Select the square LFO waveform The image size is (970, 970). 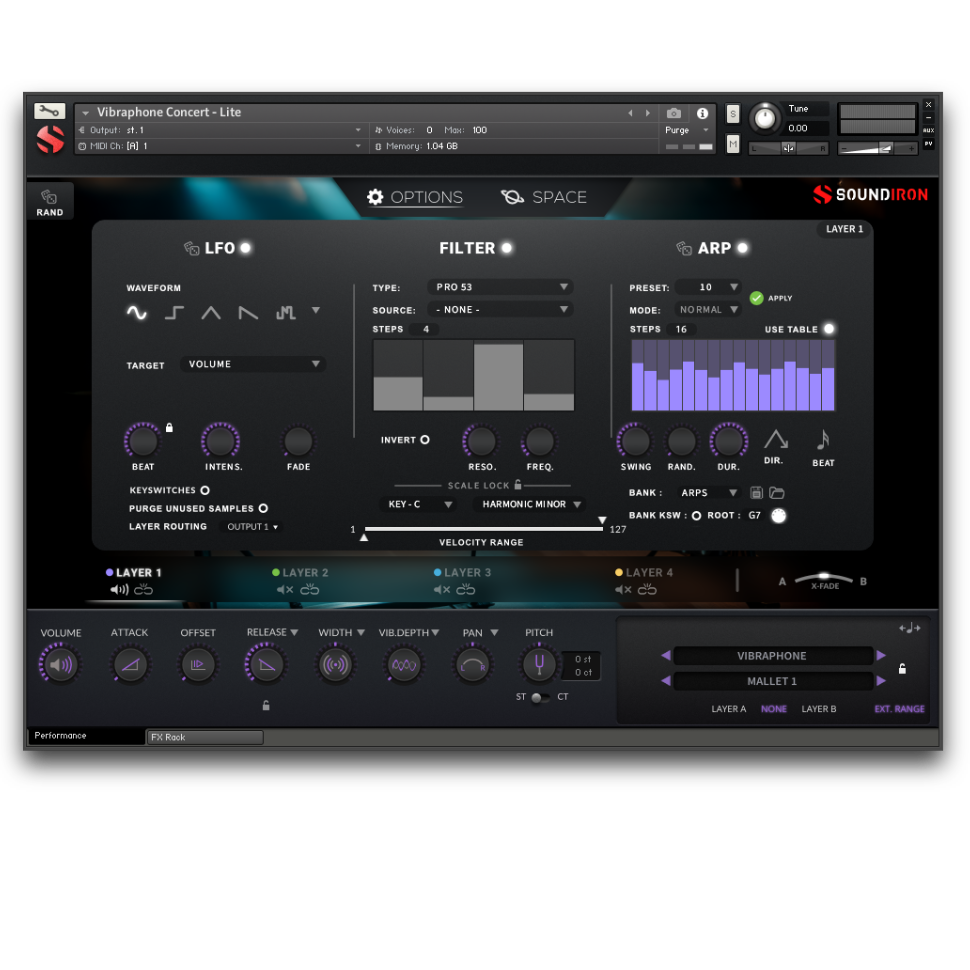coord(174,312)
